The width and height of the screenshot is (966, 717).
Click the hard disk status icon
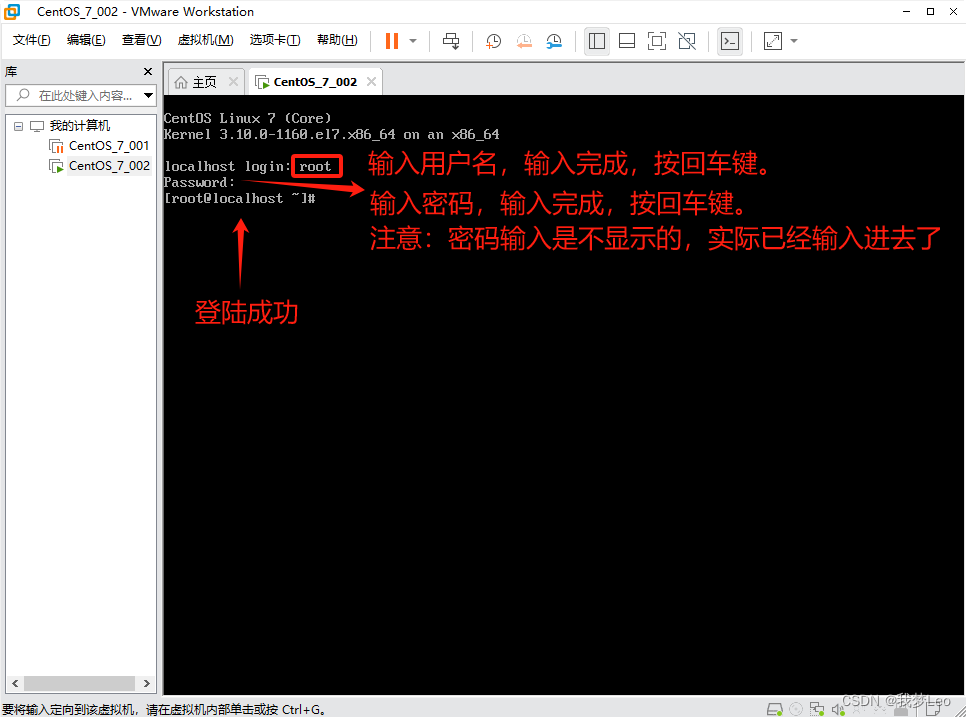pyautogui.click(x=774, y=707)
